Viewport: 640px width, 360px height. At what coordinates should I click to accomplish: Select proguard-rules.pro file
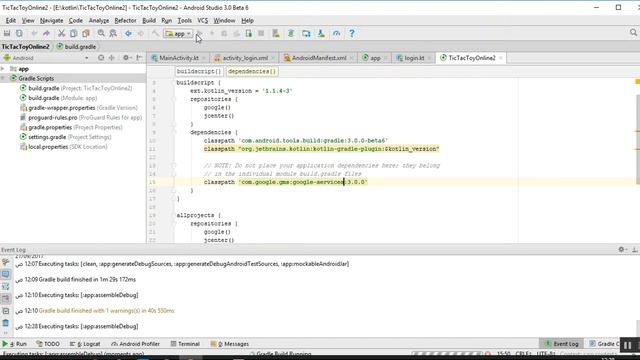81,118
